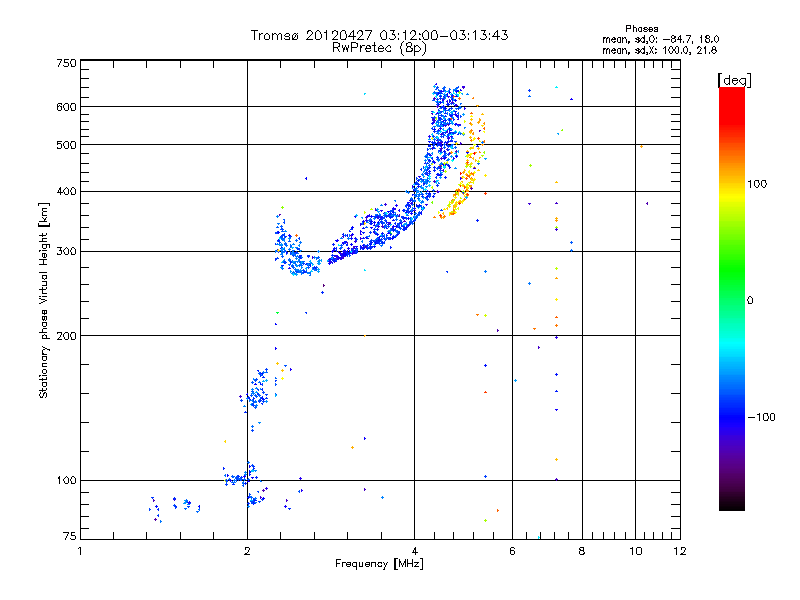Click the black bottom end of the colorbar
800x600 pixels.
[732, 503]
